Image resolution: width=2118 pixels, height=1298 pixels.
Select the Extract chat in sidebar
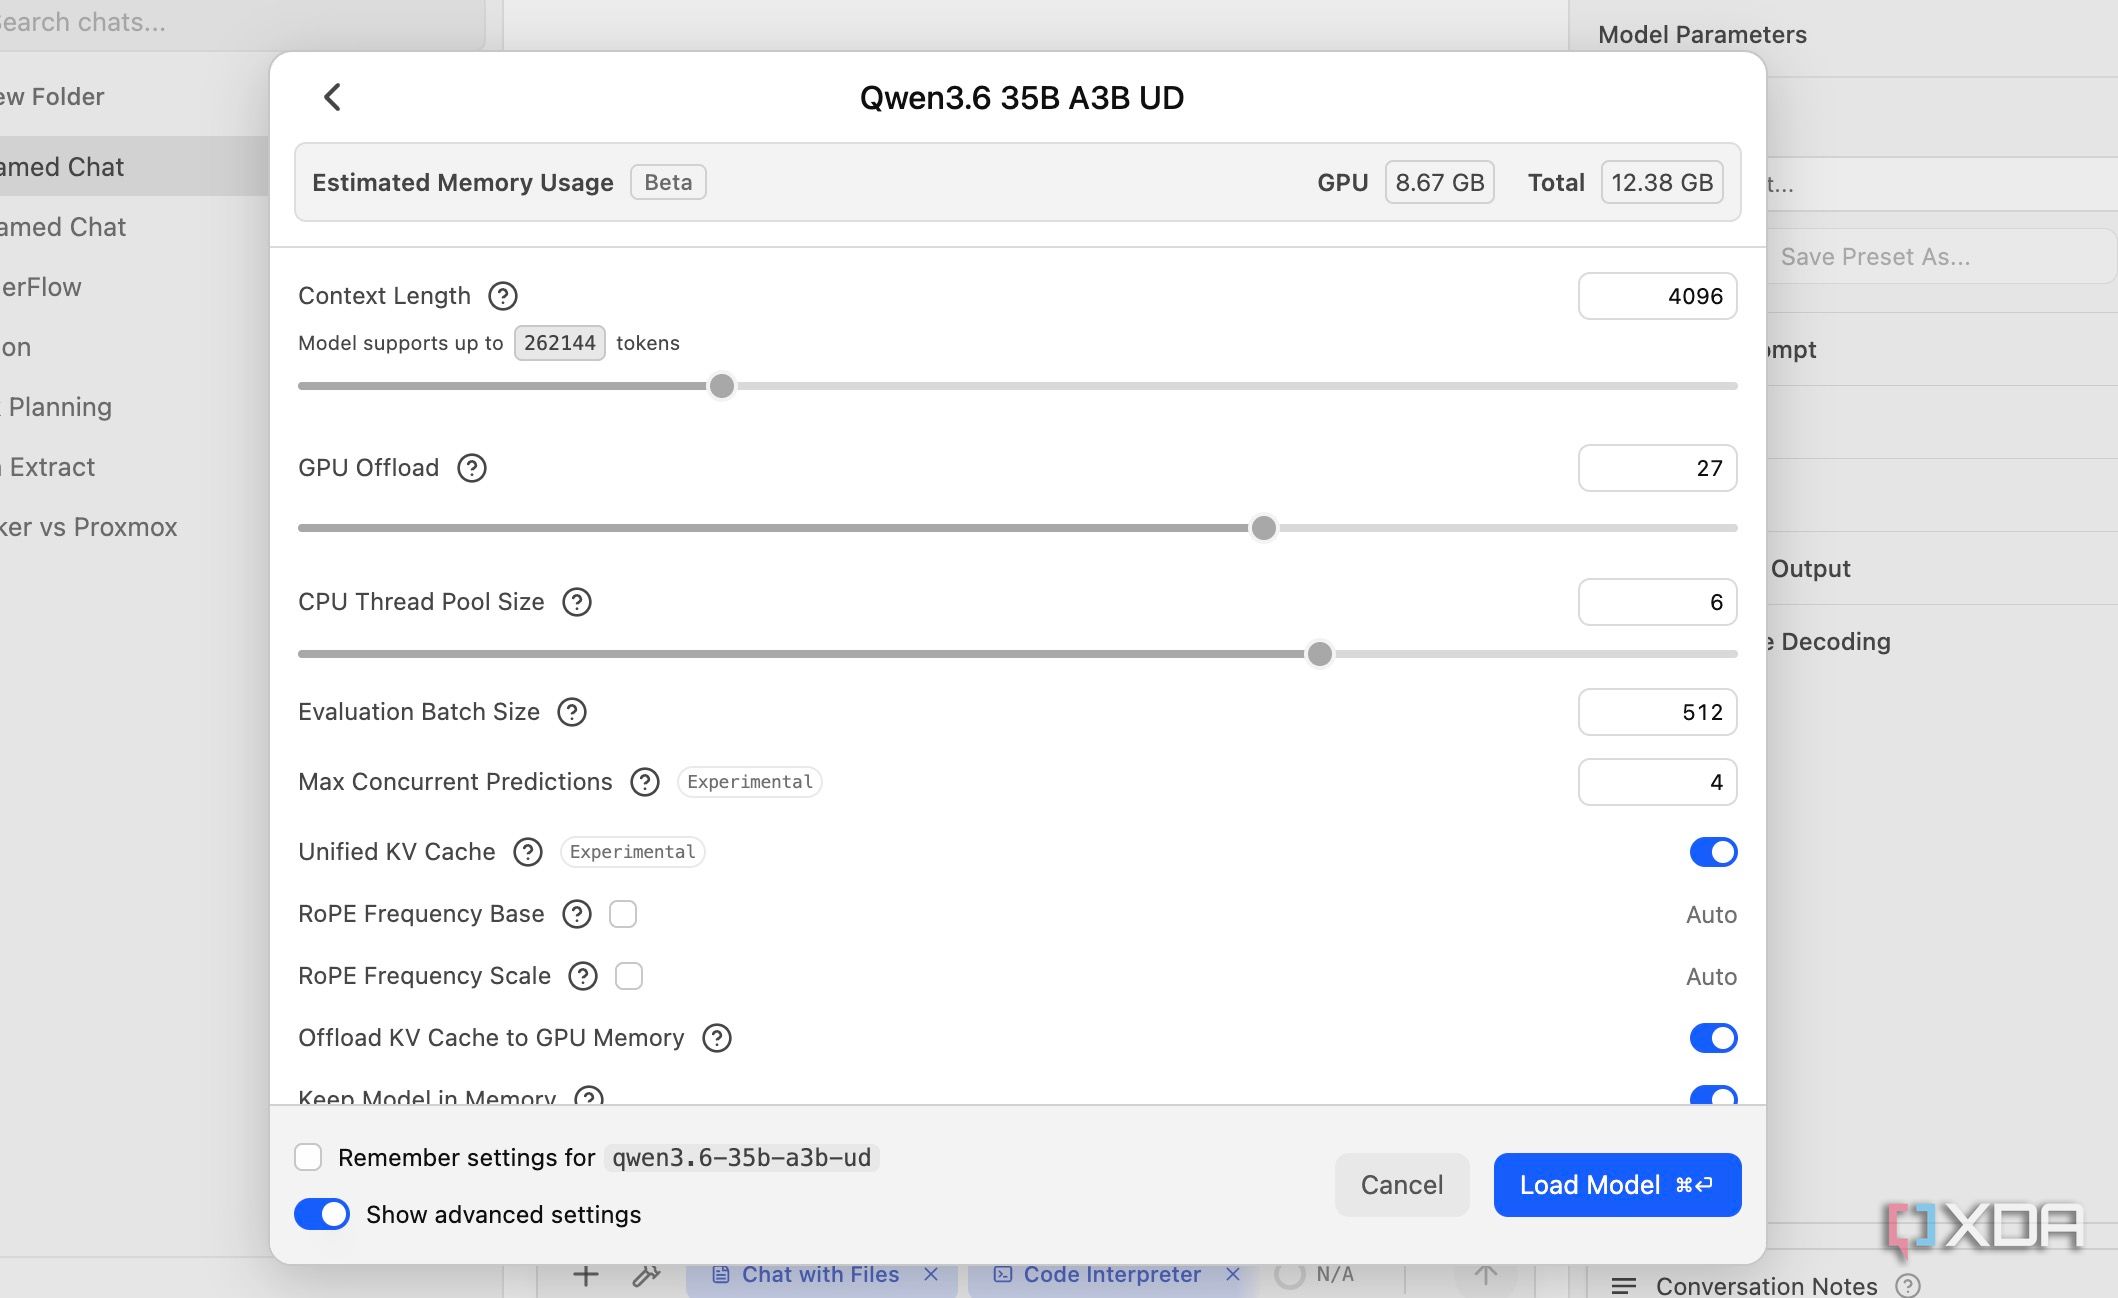(134, 467)
